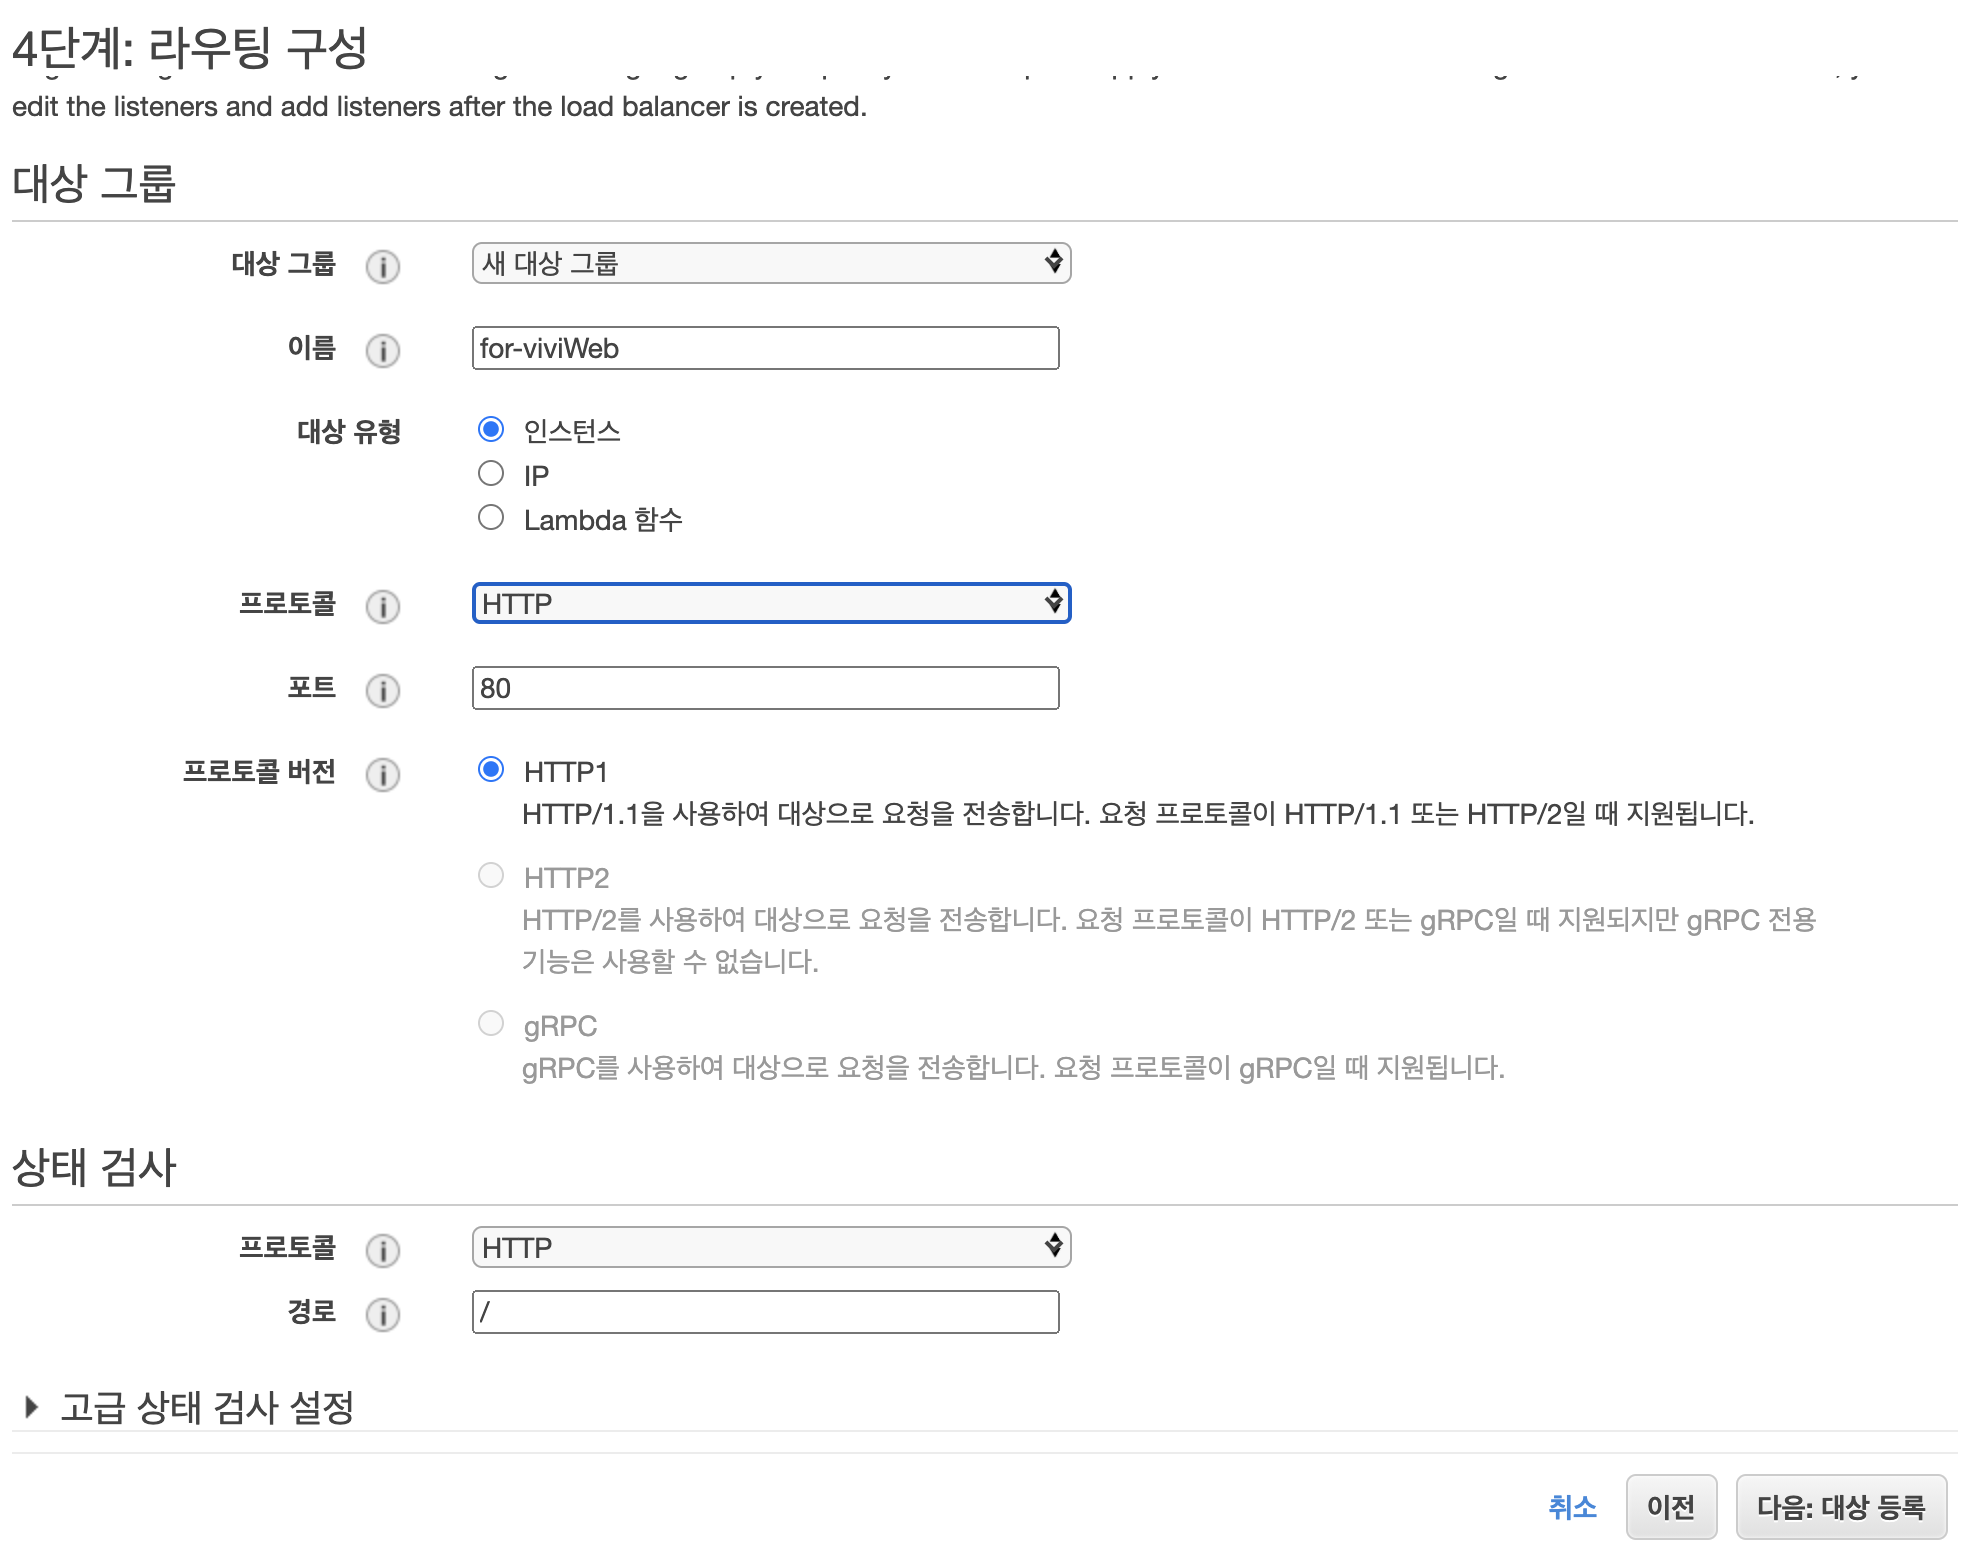Screen dimensions: 1966x1556
Task: Click info icon next to 포트
Action: (382, 690)
